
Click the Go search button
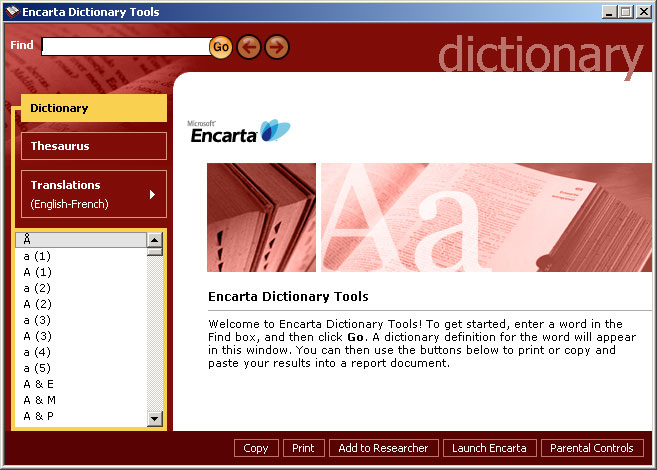point(221,46)
